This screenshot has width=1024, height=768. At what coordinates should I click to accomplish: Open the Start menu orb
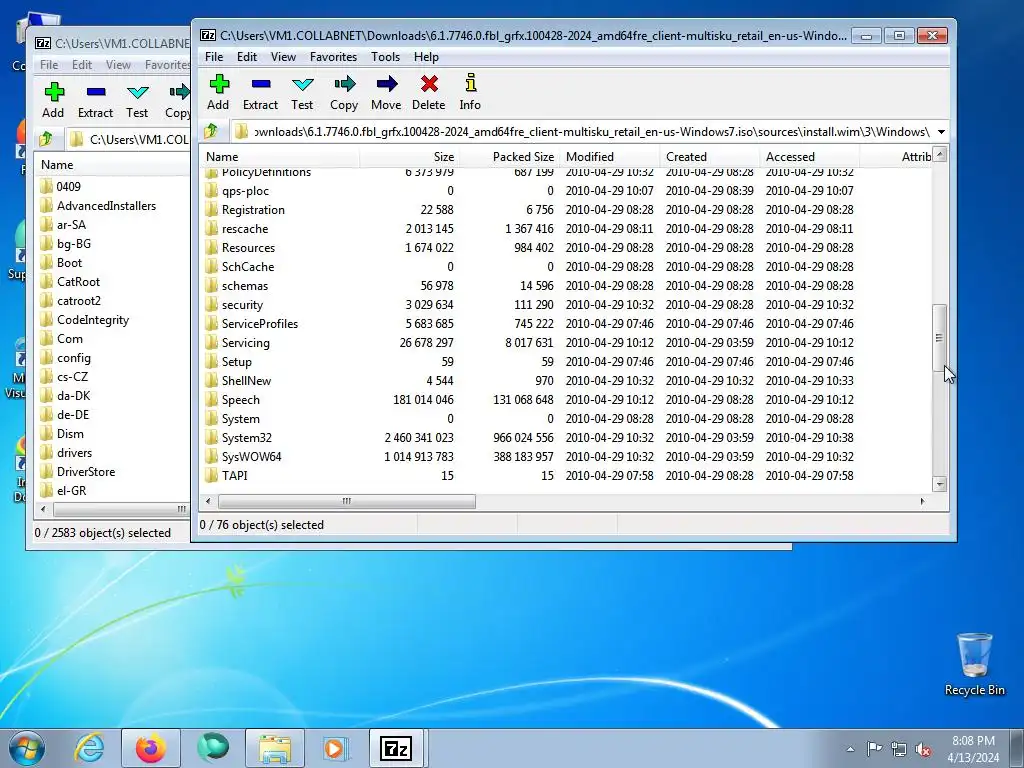(27, 748)
